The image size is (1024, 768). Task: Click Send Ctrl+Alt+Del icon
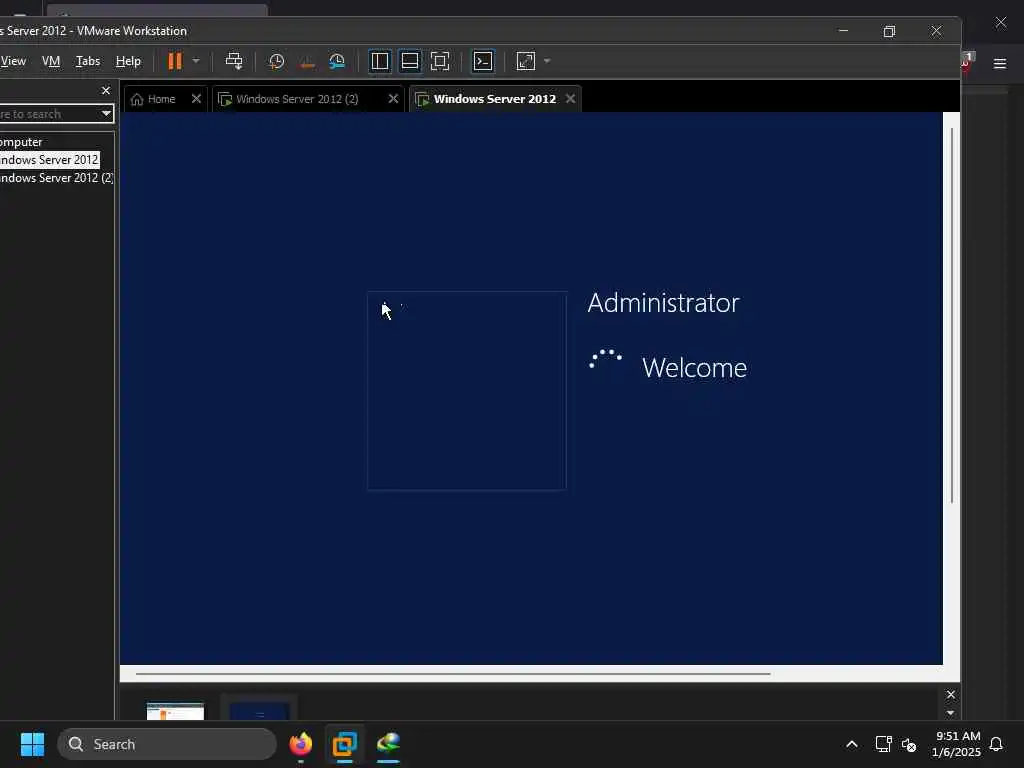point(234,61)
